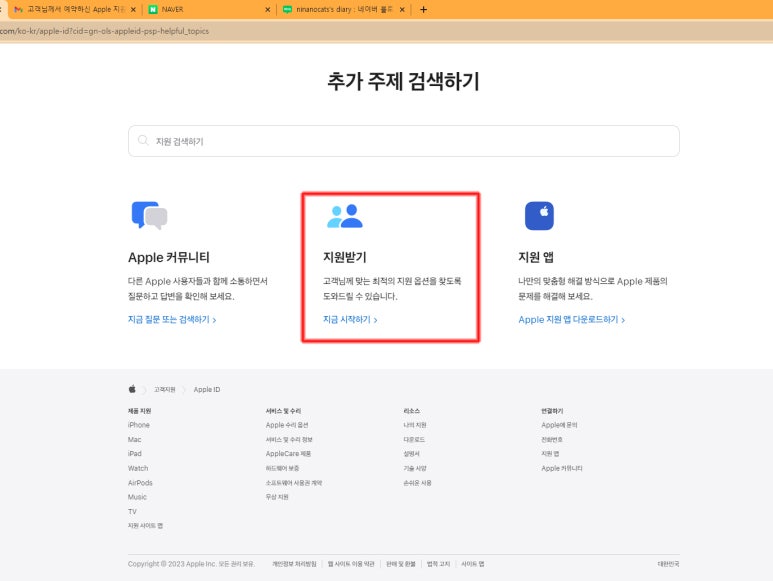The width and height of the screenshot is (773, 581).
Task: Open the TV footer link
Action: tap(132, 512)
